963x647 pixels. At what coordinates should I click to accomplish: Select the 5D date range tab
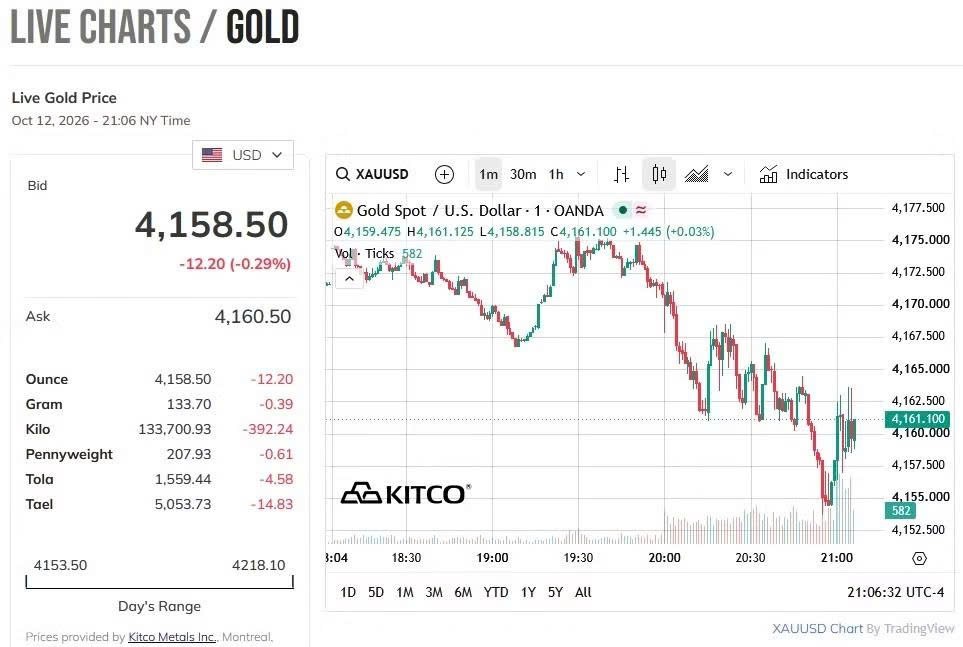click(x=376, y=592)
